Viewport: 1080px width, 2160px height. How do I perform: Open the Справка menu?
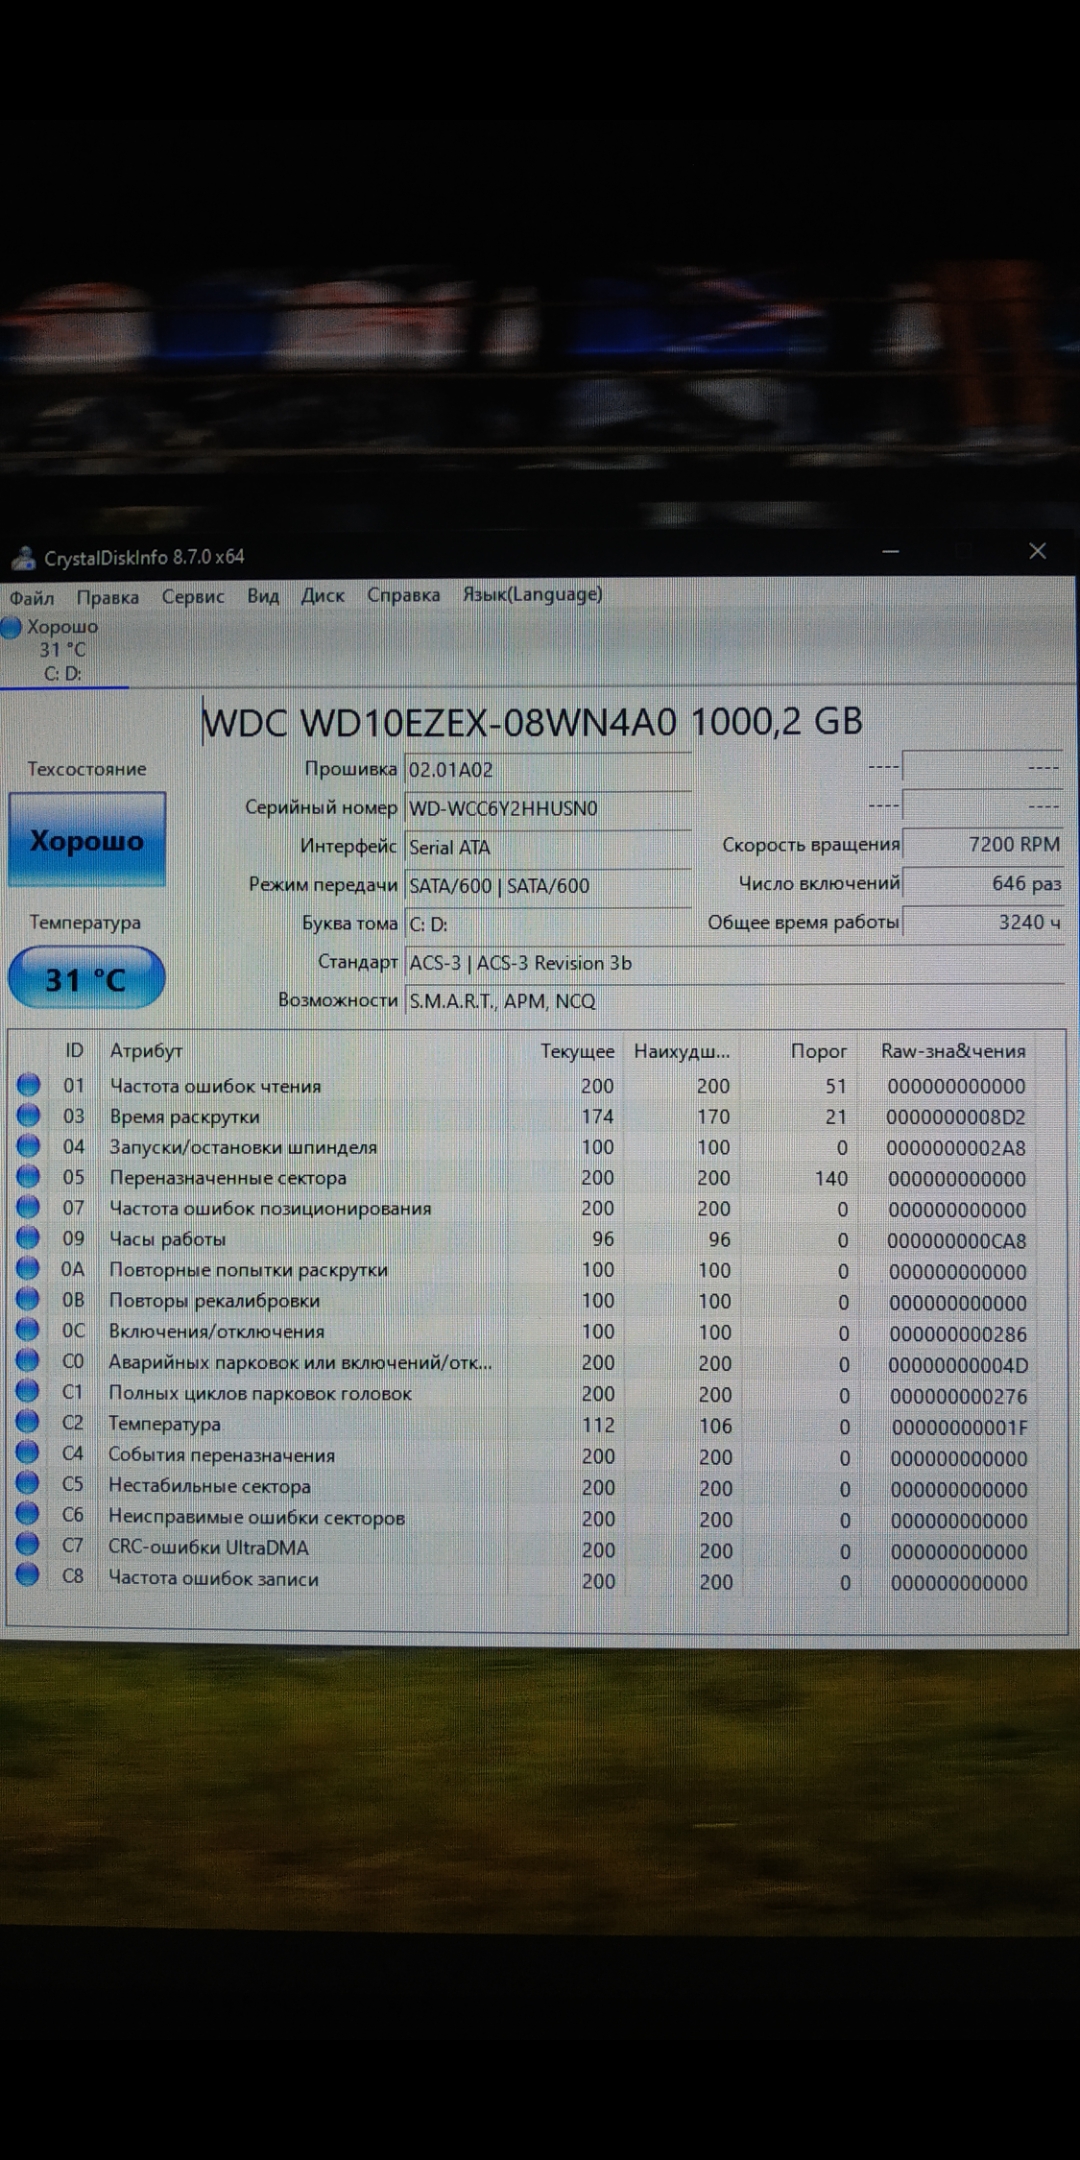pos(403,595)
